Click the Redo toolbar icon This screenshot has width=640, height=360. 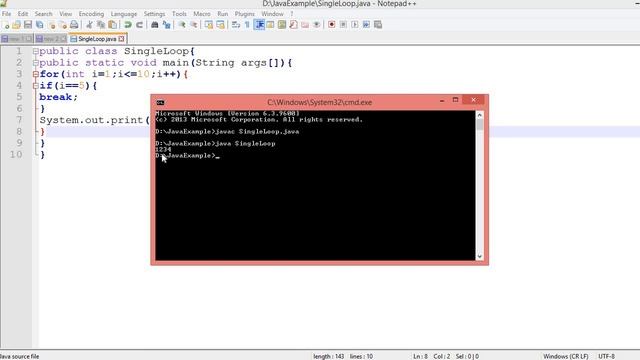click(x=139, y=25)
